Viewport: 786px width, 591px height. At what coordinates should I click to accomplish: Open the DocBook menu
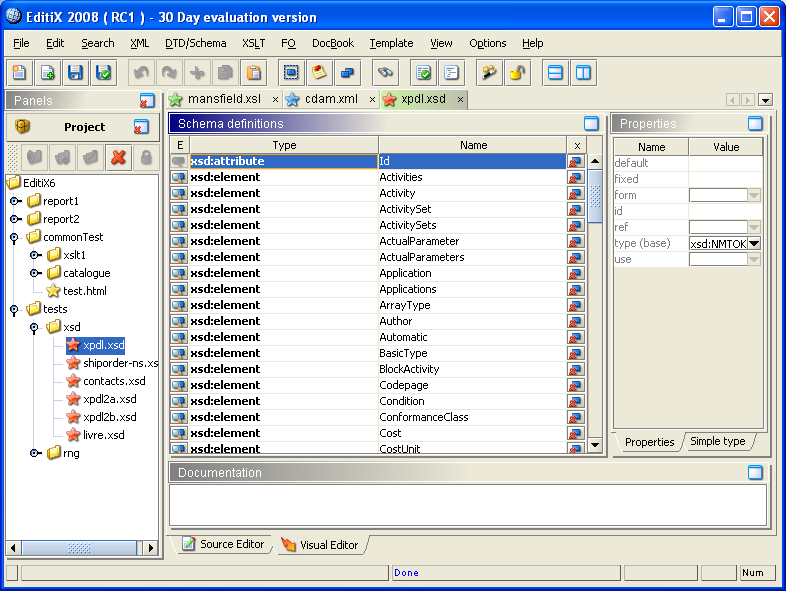(333, 43)
